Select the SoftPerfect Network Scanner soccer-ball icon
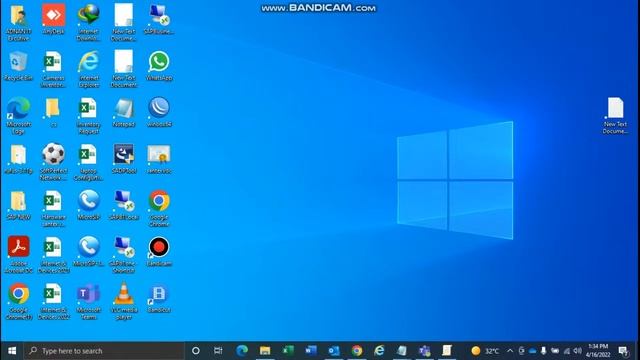640x360 pixels. 53,162
